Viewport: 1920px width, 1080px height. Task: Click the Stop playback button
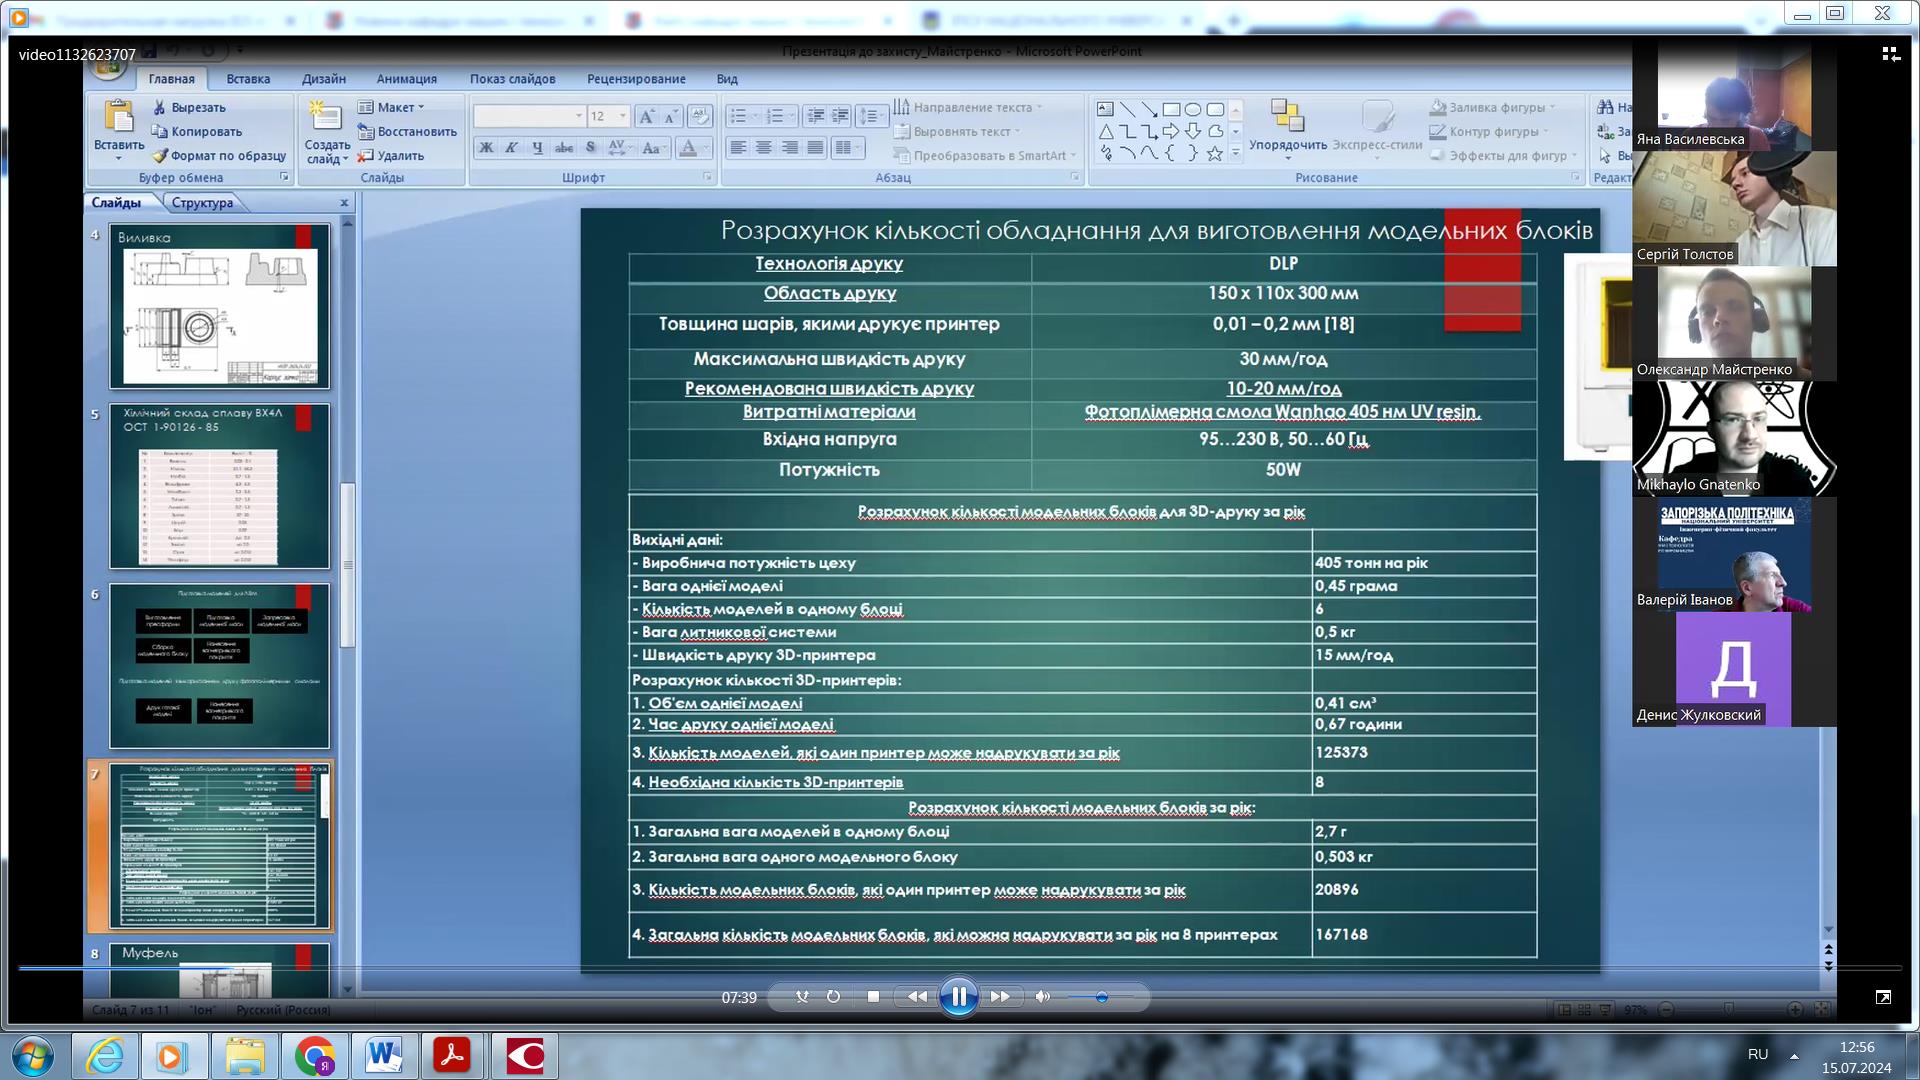[x=873, y=996]
